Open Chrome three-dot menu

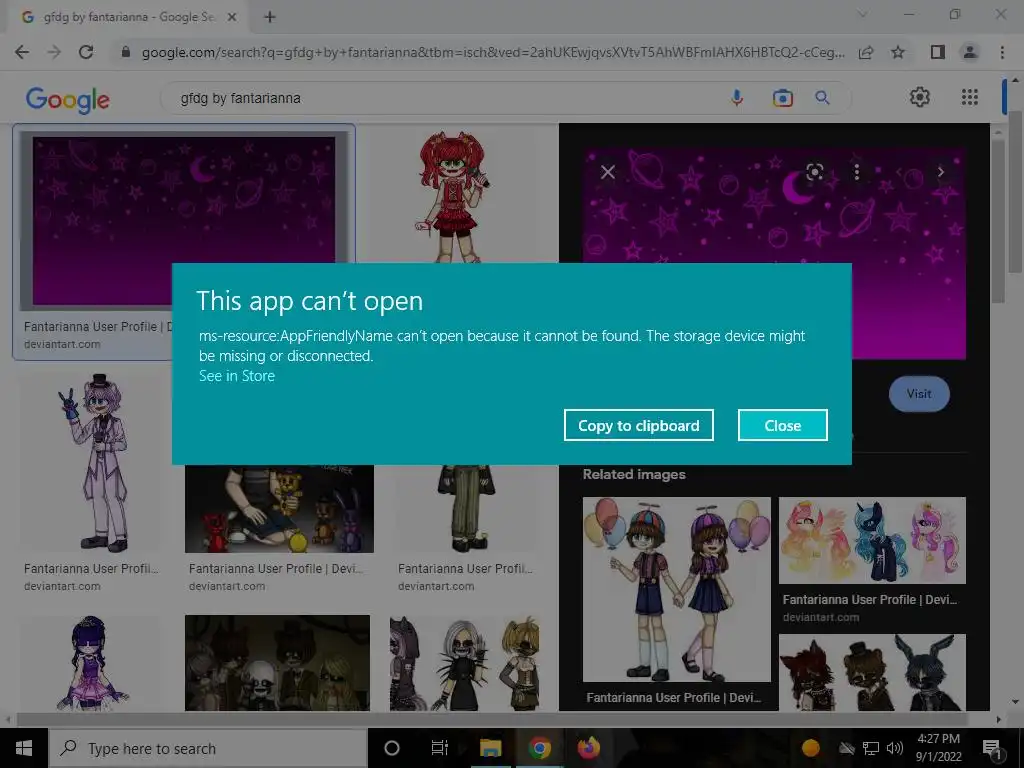[1002, 52]
